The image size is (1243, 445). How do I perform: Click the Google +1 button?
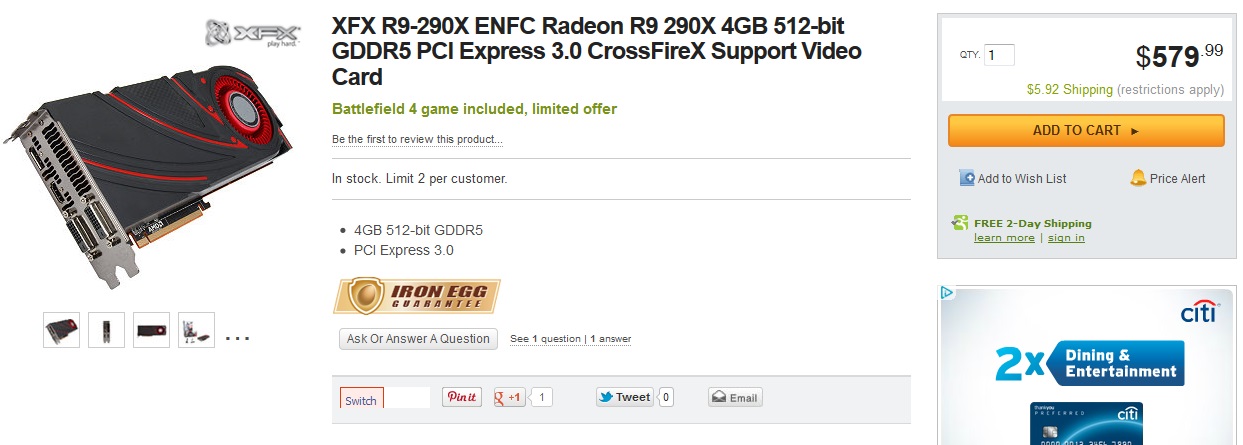pyautogui.click(x=510, y=397)
